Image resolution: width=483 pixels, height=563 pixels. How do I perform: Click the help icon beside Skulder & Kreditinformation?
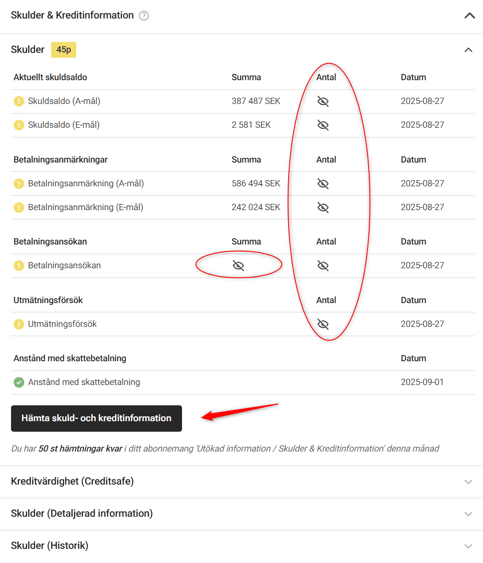pos(144,15)
